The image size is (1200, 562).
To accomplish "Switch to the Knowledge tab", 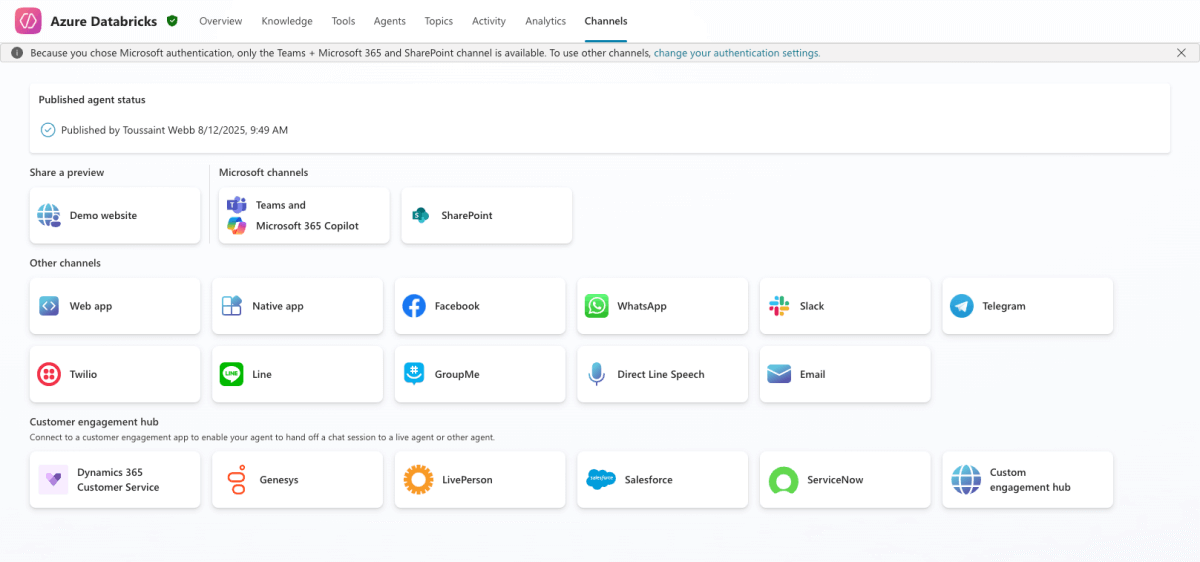I will [287, 21].
